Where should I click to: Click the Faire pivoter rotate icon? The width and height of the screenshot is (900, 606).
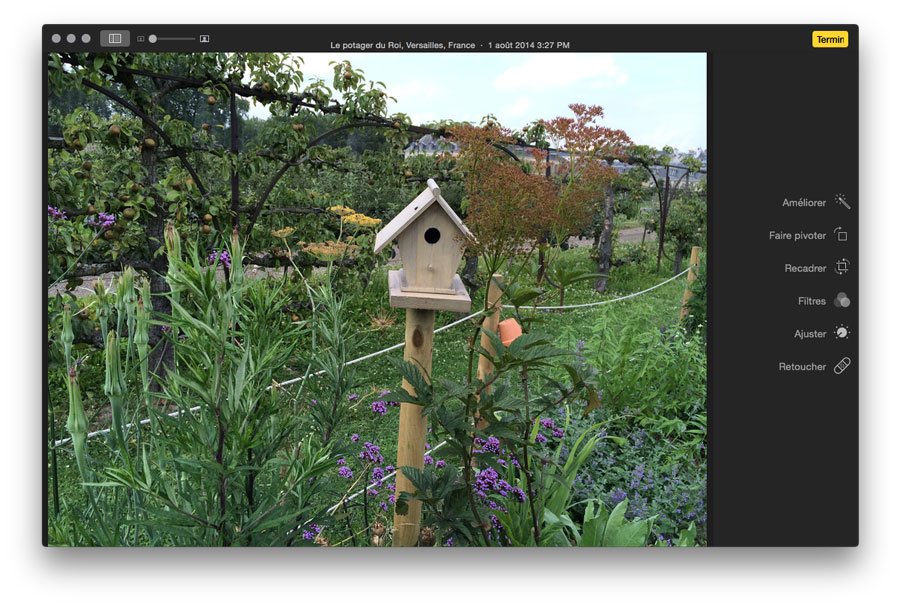841,234
